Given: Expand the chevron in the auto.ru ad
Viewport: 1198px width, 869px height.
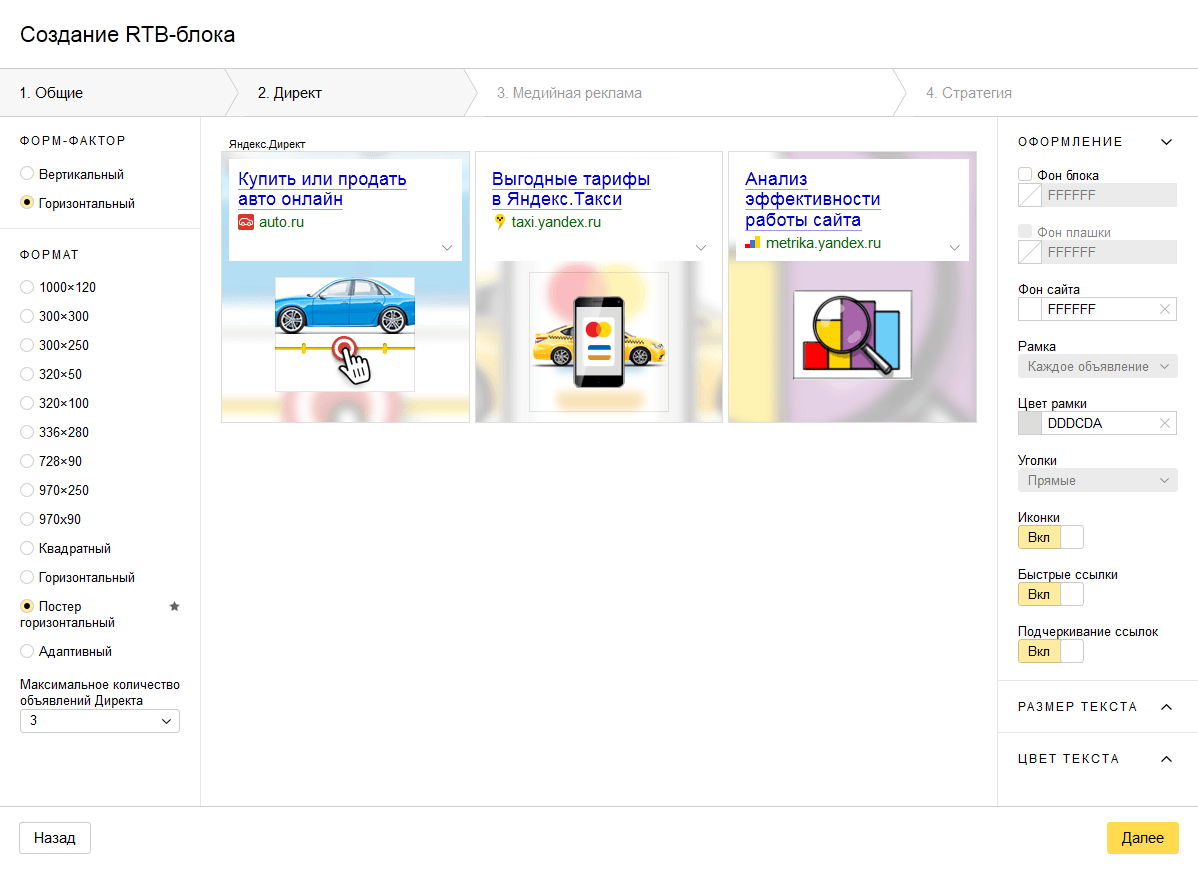Looking at the screenshot, I should pyautogui.click(x=447, y=247).
